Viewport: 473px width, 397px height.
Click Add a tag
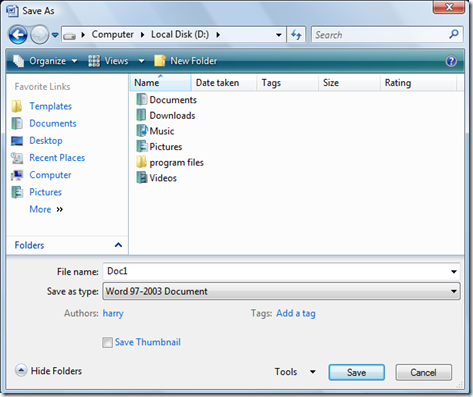point(296,313)
